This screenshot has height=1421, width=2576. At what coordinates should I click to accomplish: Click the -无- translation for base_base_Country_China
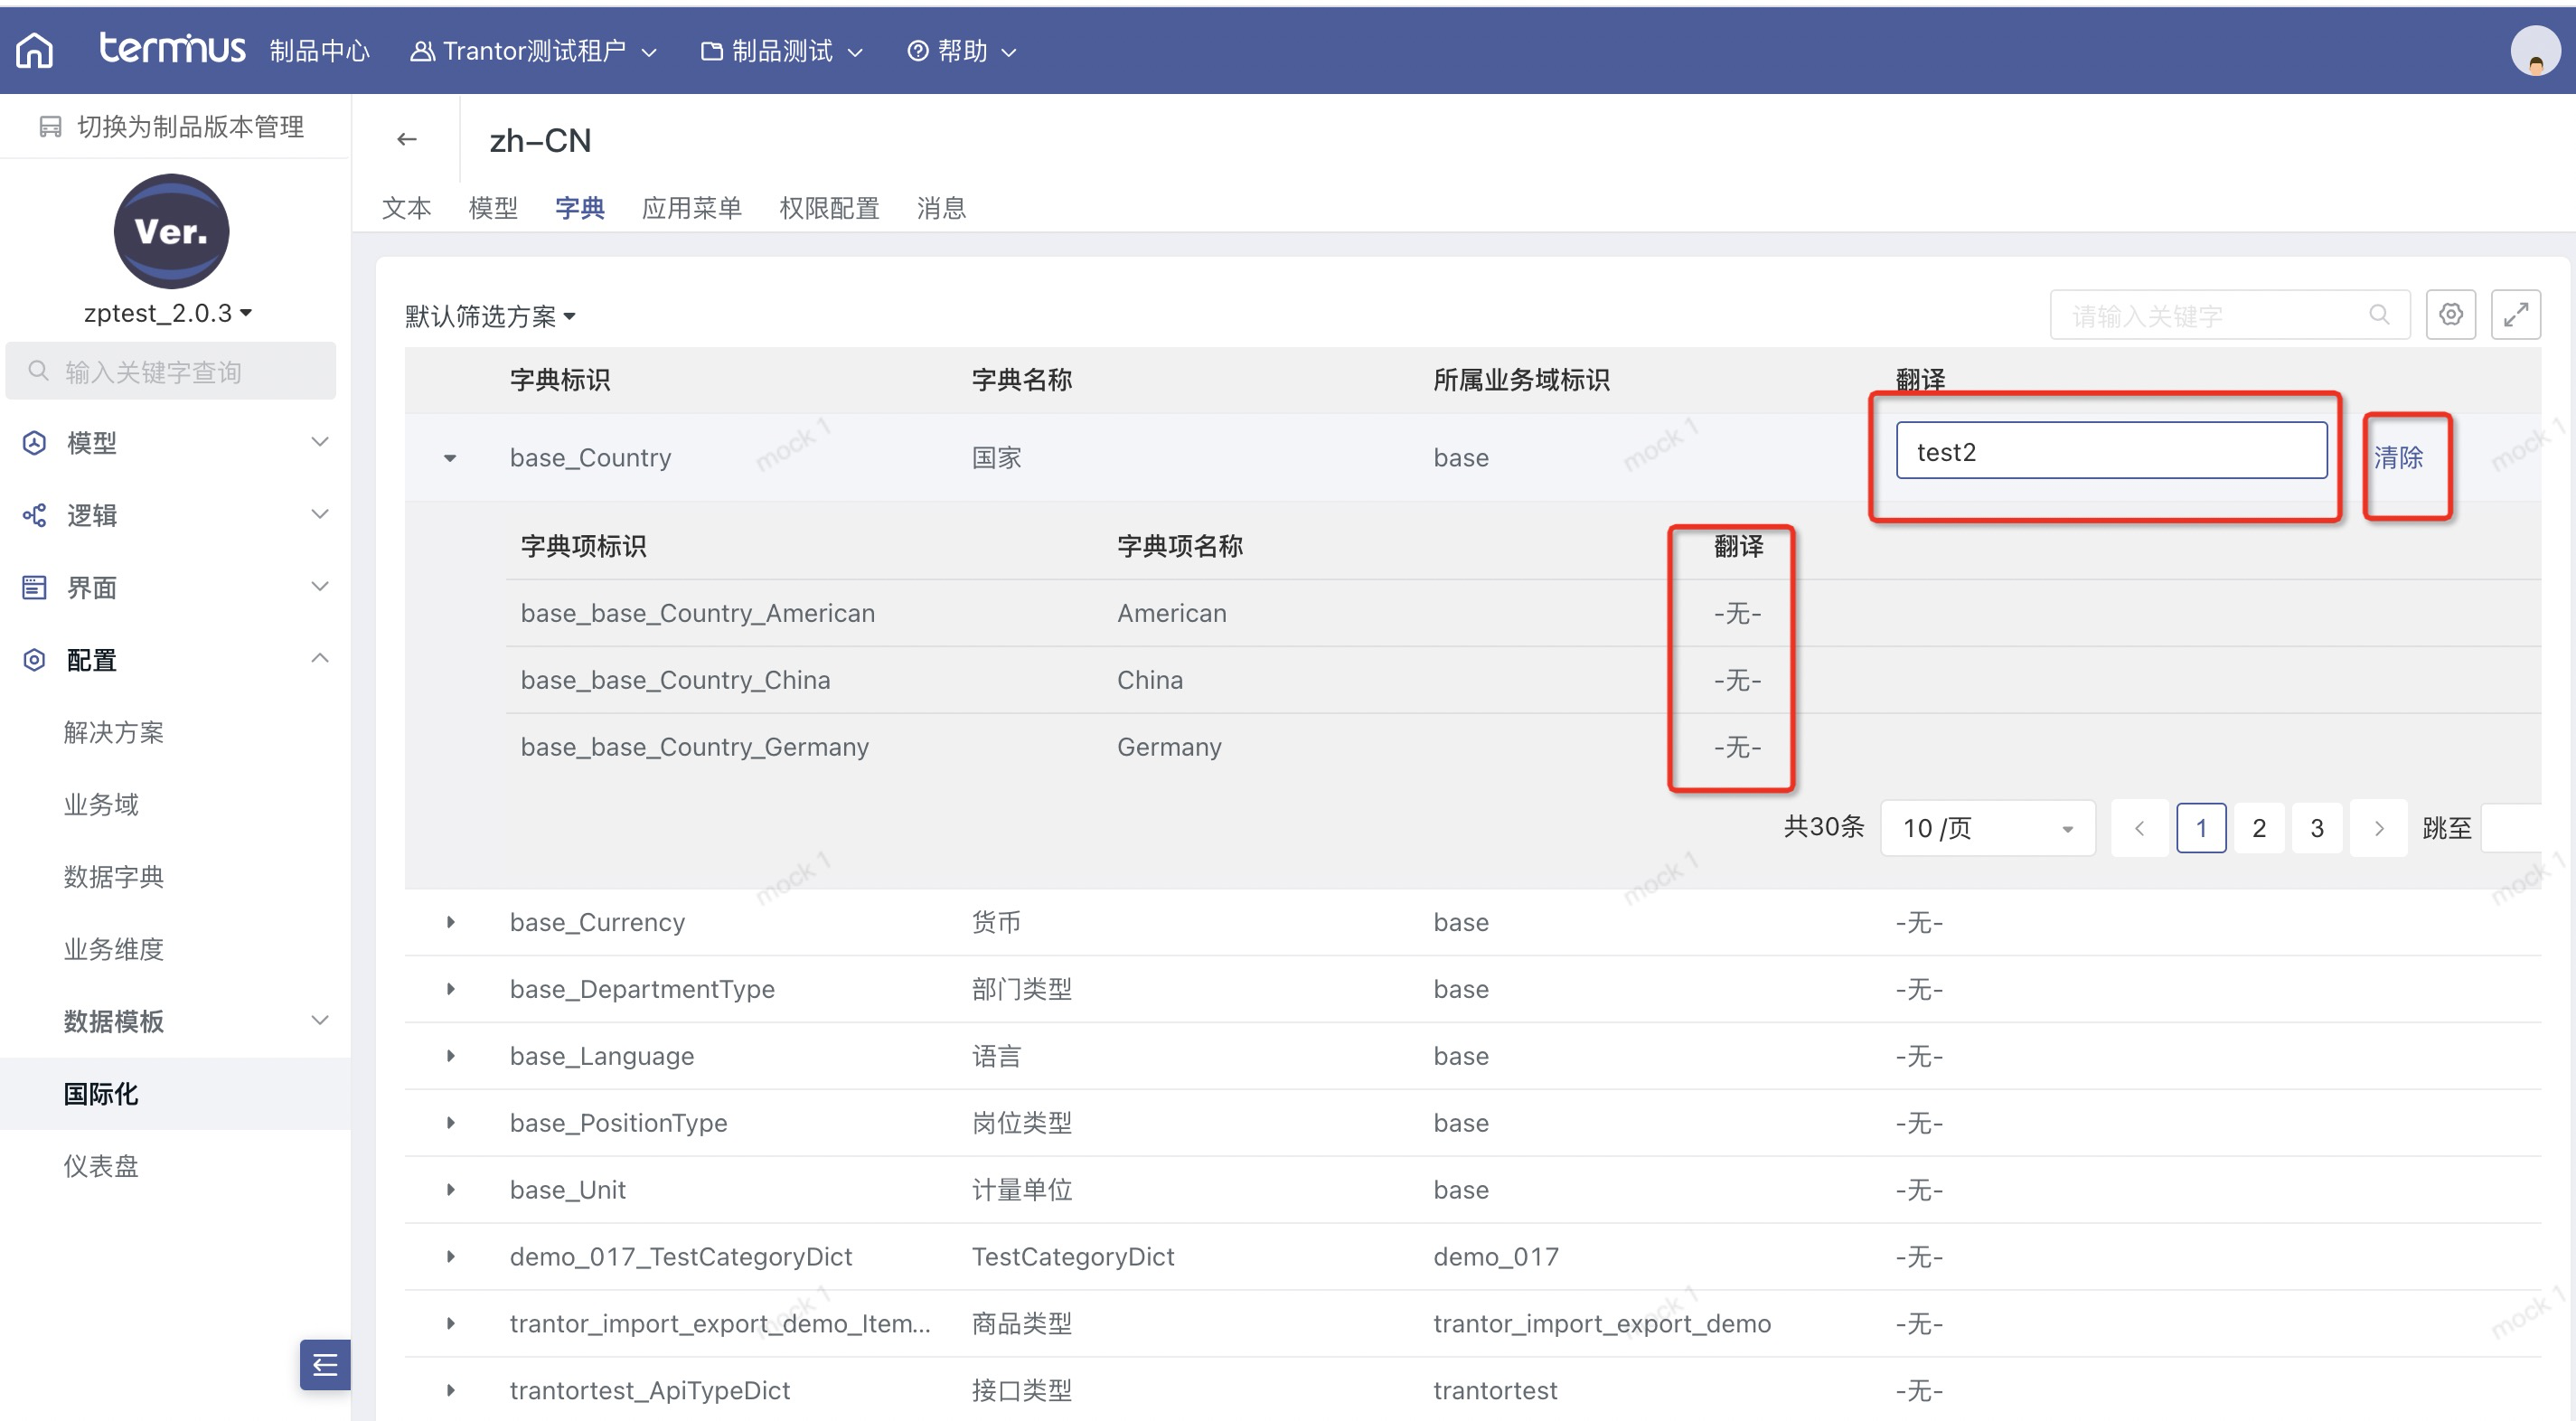pos(1738,680)
